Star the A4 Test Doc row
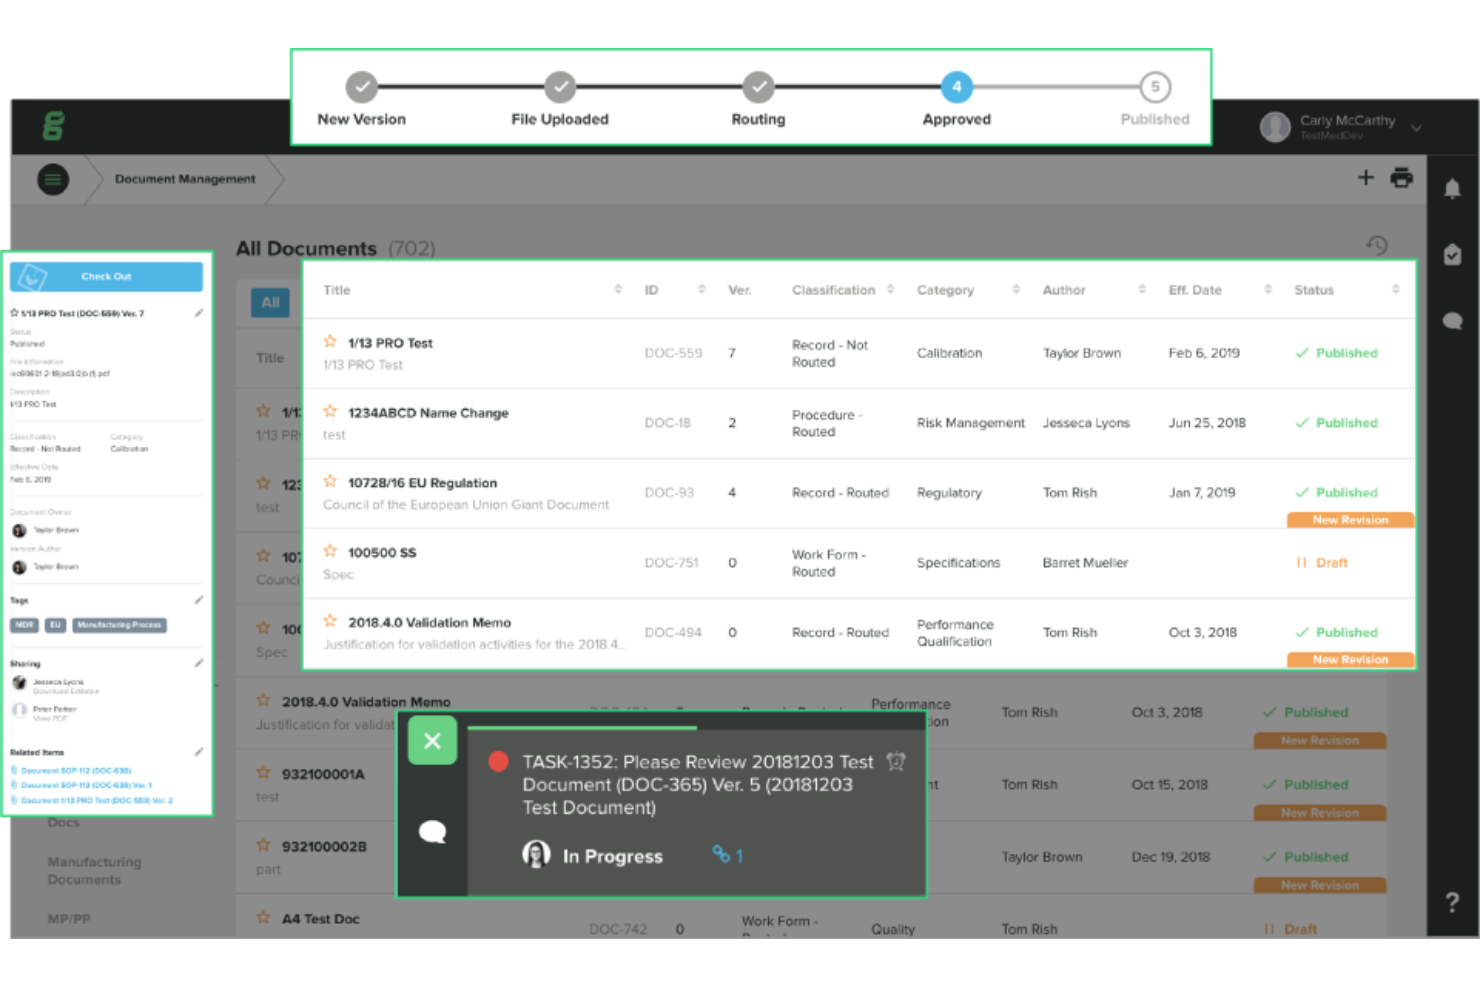This screenshot has width=1480, height=987. click(x=263, y=917)
